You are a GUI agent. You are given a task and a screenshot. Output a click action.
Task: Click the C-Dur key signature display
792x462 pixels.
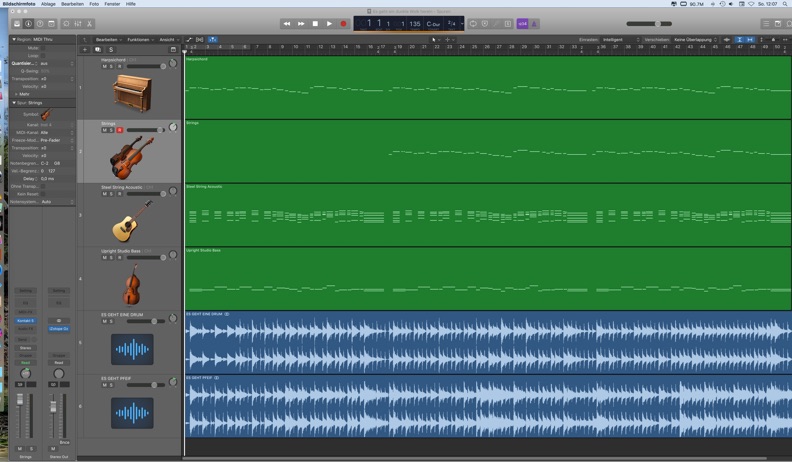pyautogui.click(x=433, y=24)
